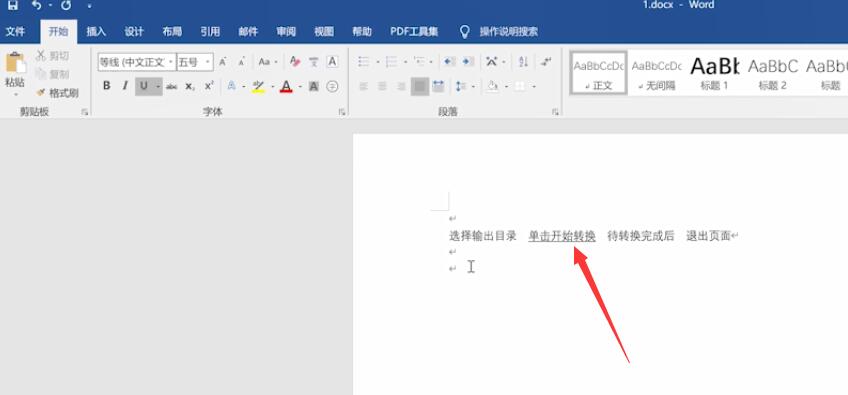
Task: Click the Align Left icon
Action: coord(364,86)
